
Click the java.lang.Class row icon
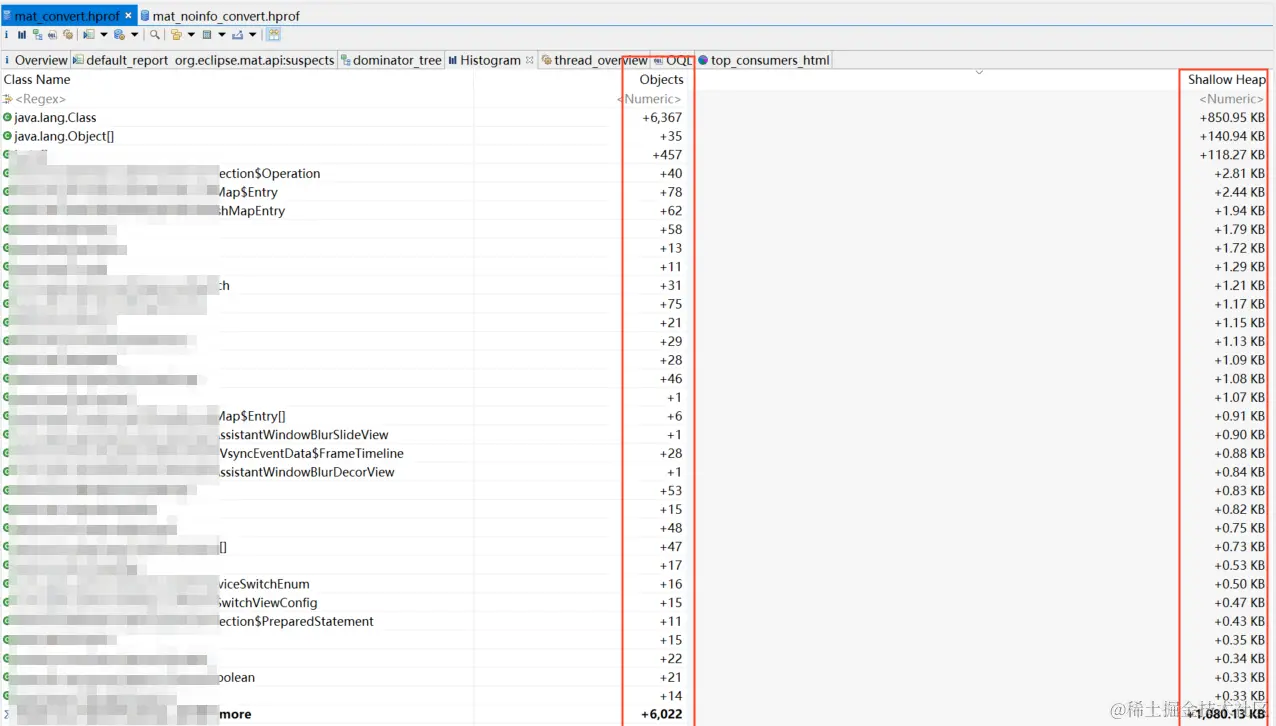point(8,118)
